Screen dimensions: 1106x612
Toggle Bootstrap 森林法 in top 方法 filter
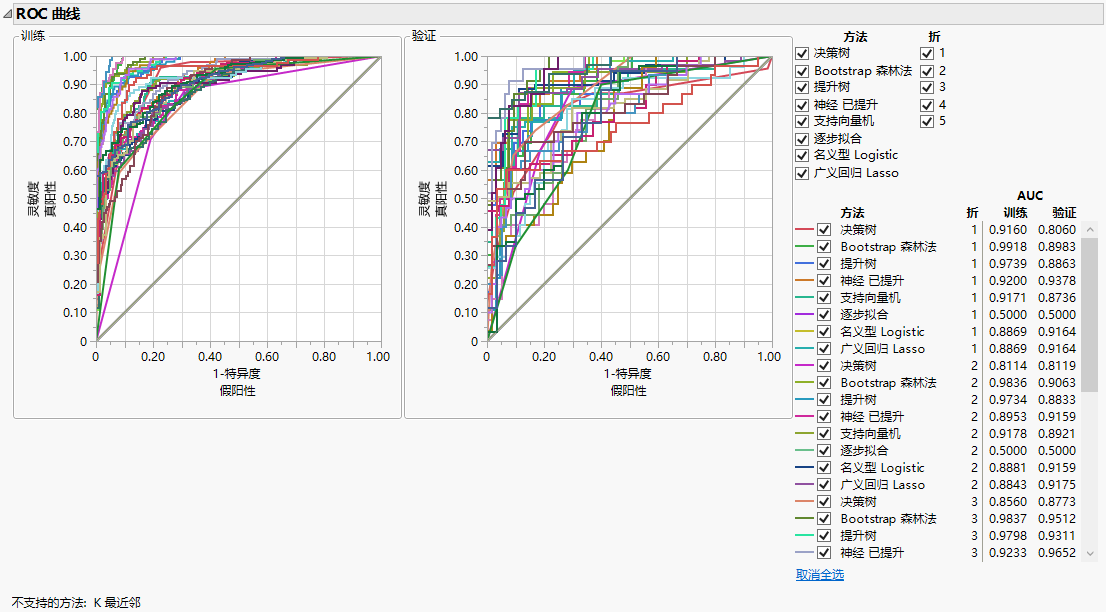pos(802,71)
